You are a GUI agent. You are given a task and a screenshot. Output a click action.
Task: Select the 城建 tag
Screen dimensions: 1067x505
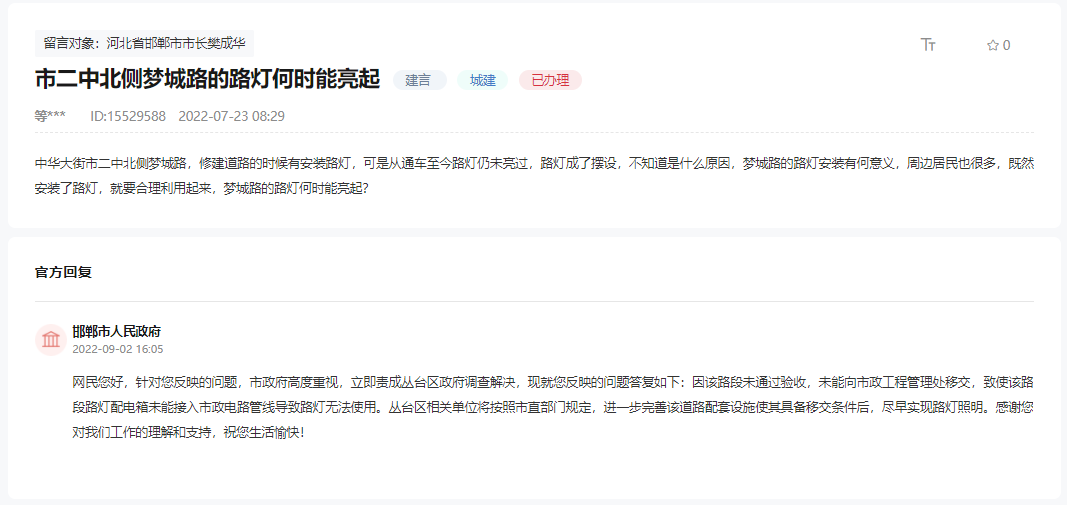482,80
